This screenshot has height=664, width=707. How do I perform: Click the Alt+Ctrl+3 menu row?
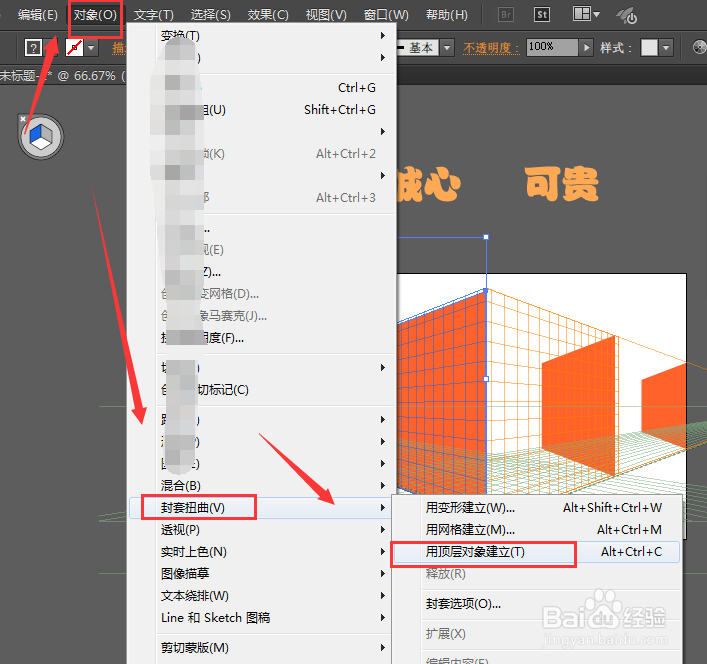click(x=262, y=197)
